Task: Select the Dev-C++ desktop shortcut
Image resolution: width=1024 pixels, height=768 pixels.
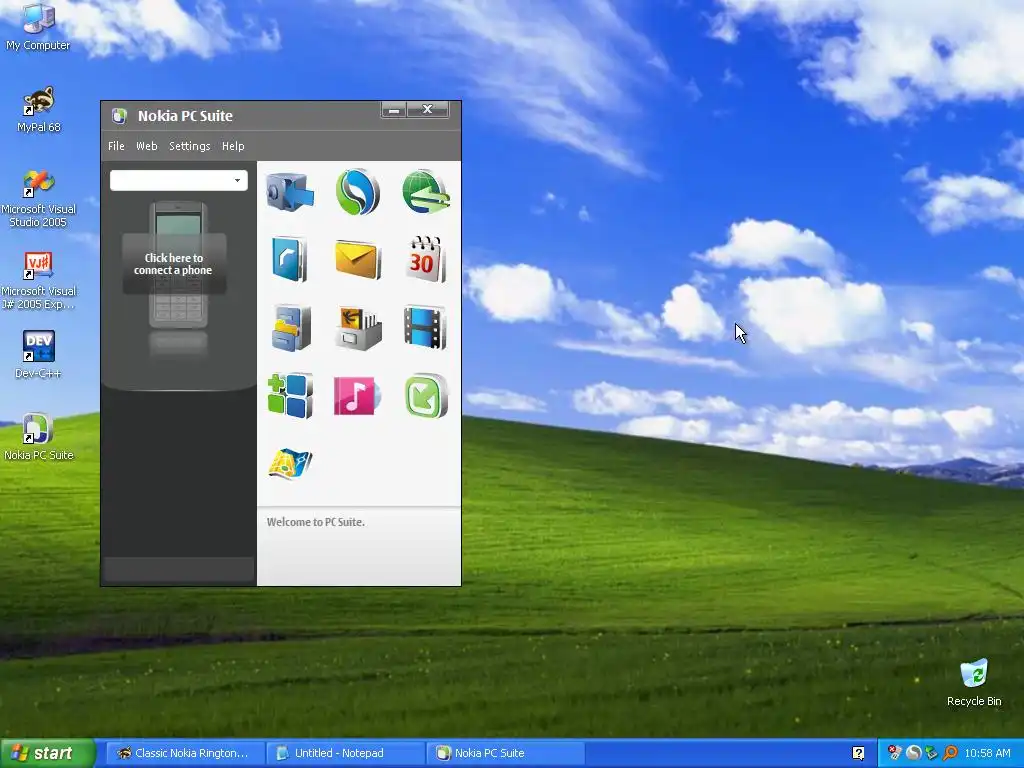Action: point(39,355)
